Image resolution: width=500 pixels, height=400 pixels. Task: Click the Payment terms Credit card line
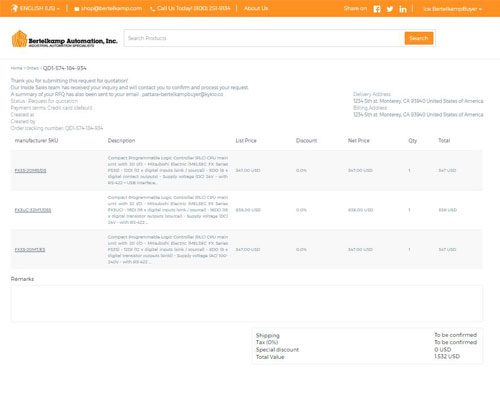tap(51, 108)
